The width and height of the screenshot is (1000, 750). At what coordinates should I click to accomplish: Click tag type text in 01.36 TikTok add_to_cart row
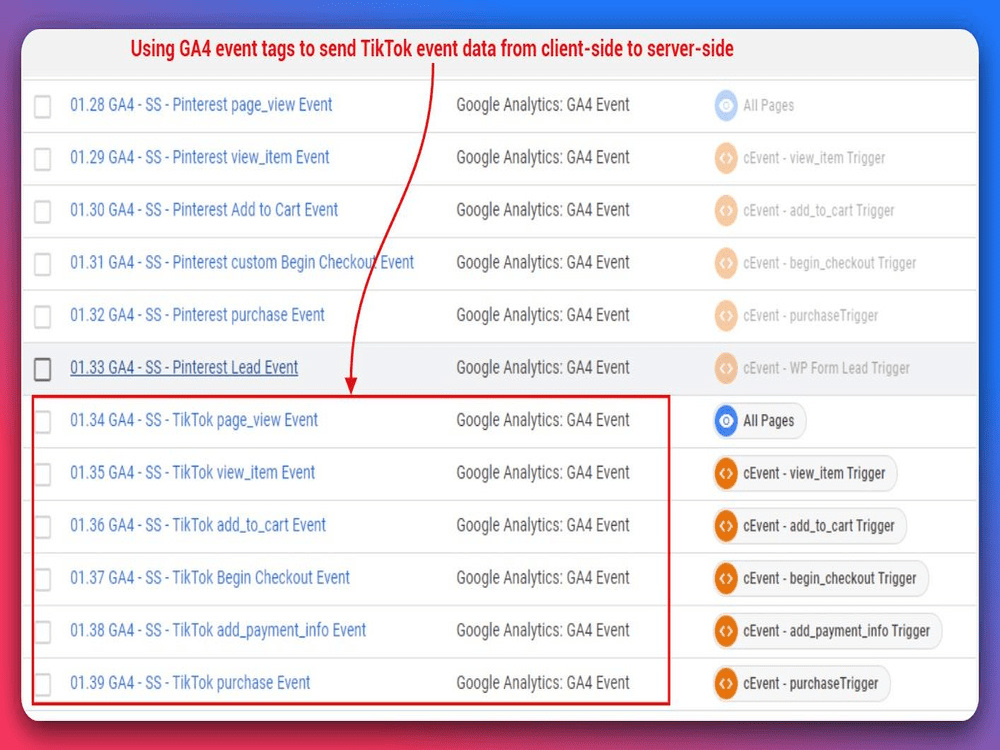pyautogui.click(x=543, y=525)
